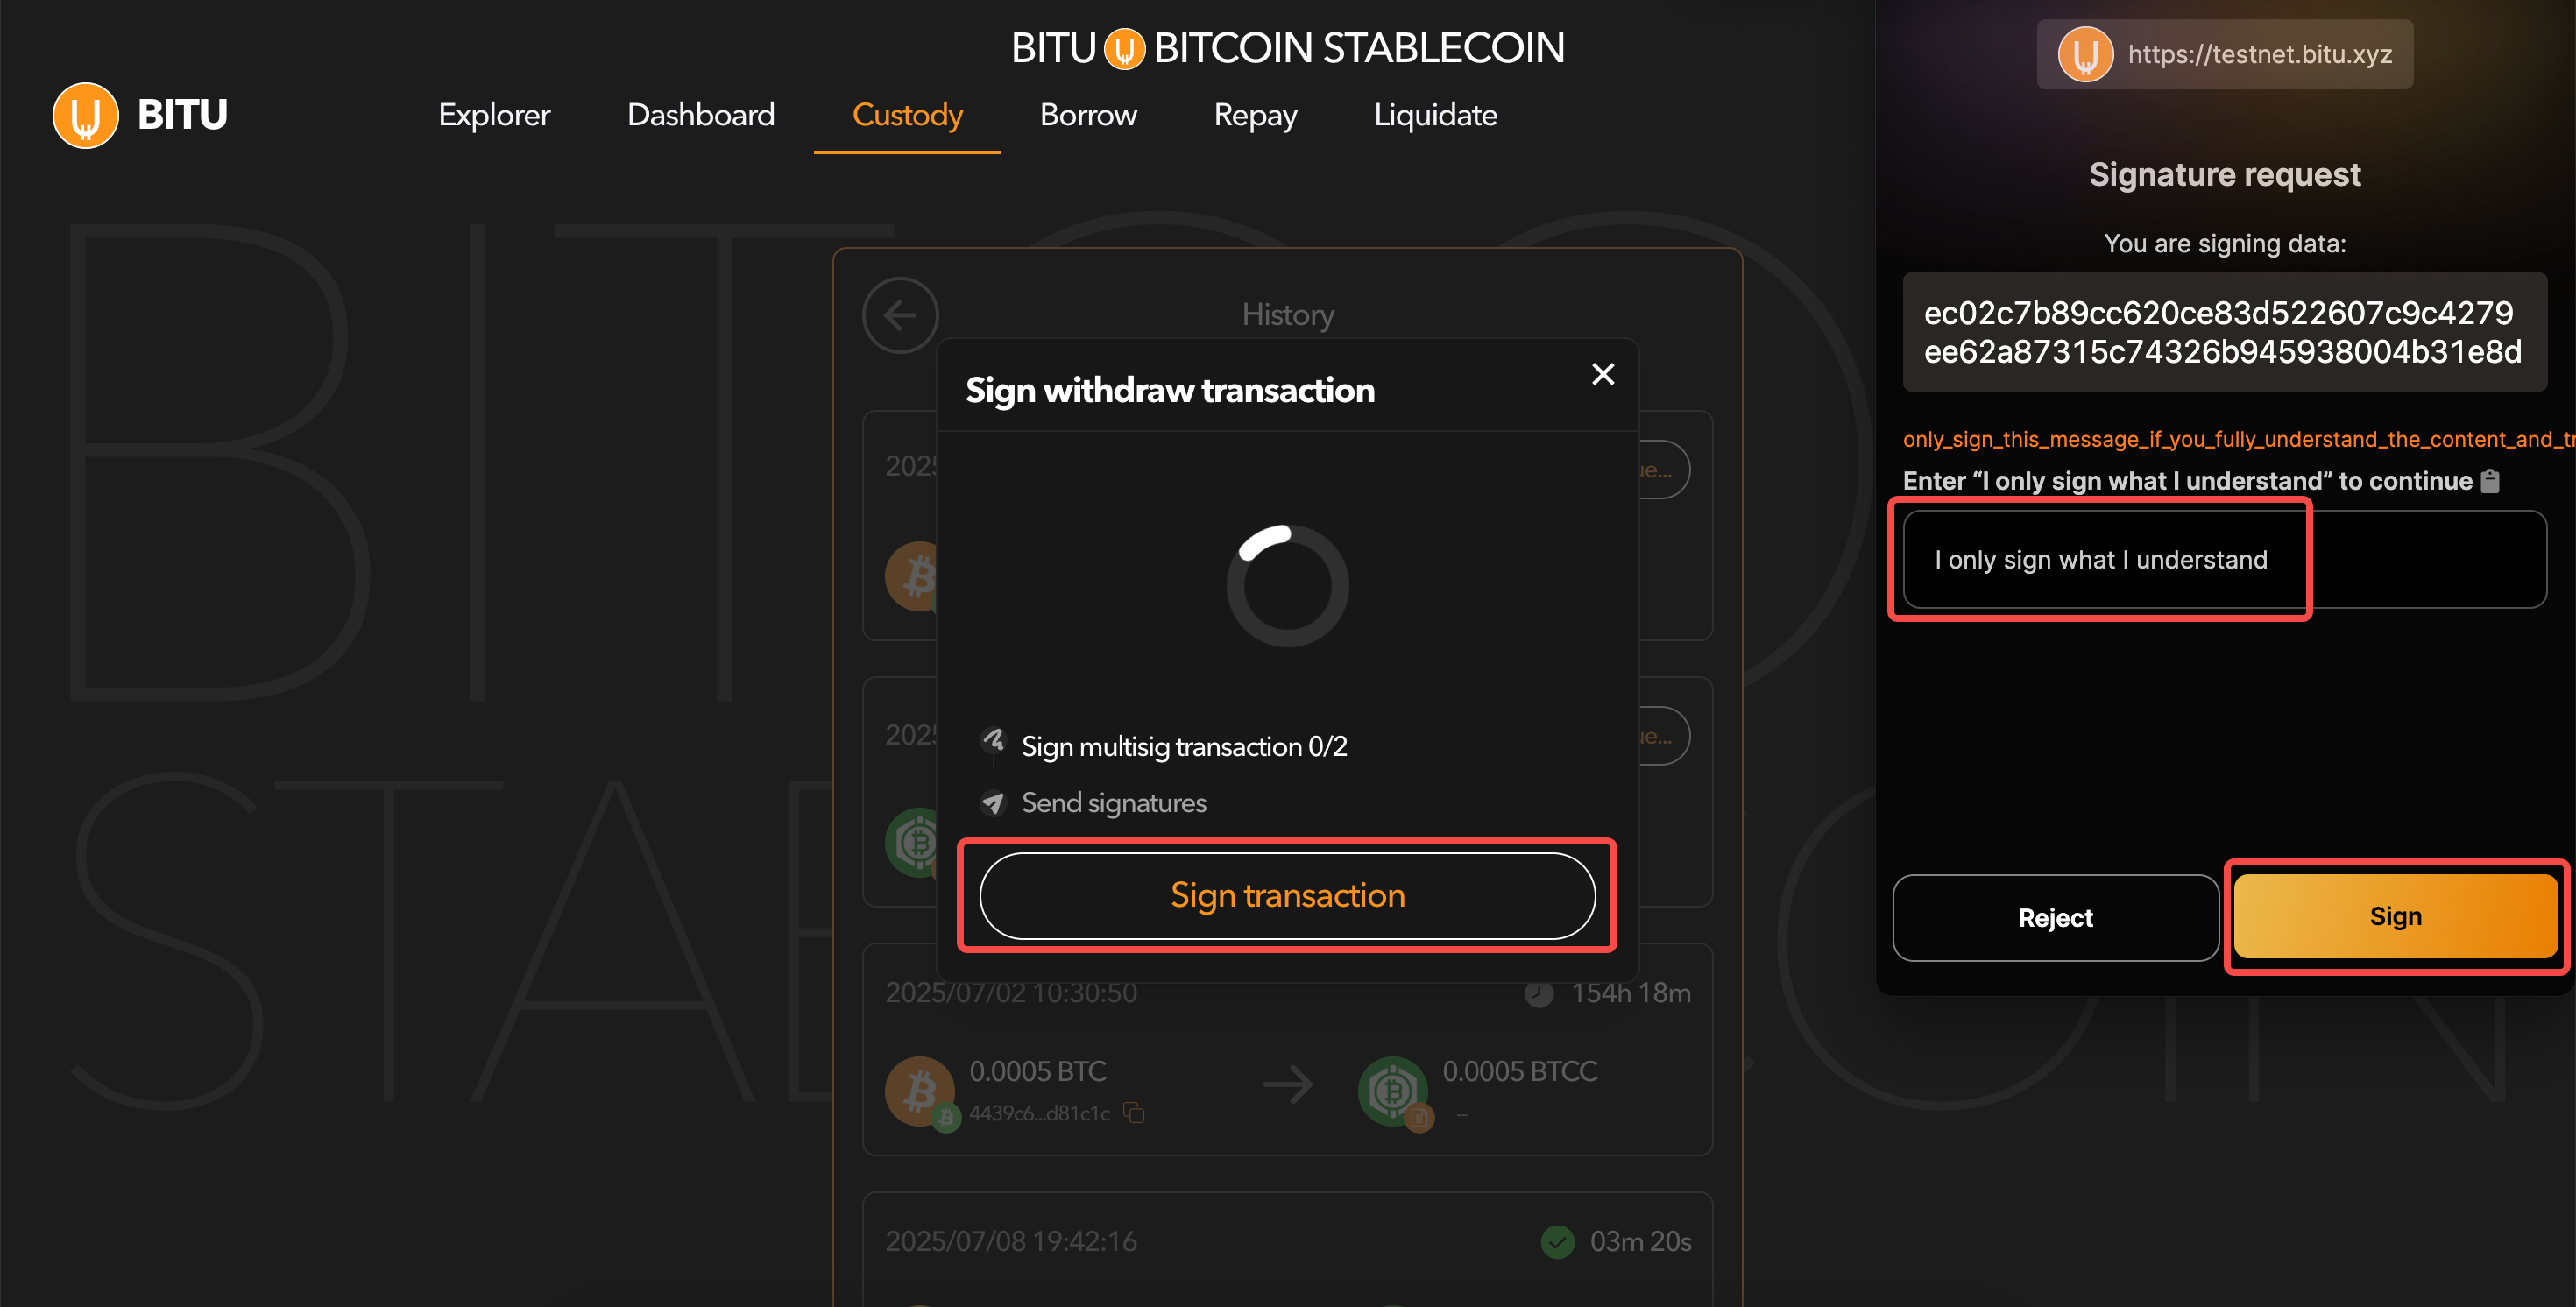
Task: Reject the signature request
Action: (2055, 918)
